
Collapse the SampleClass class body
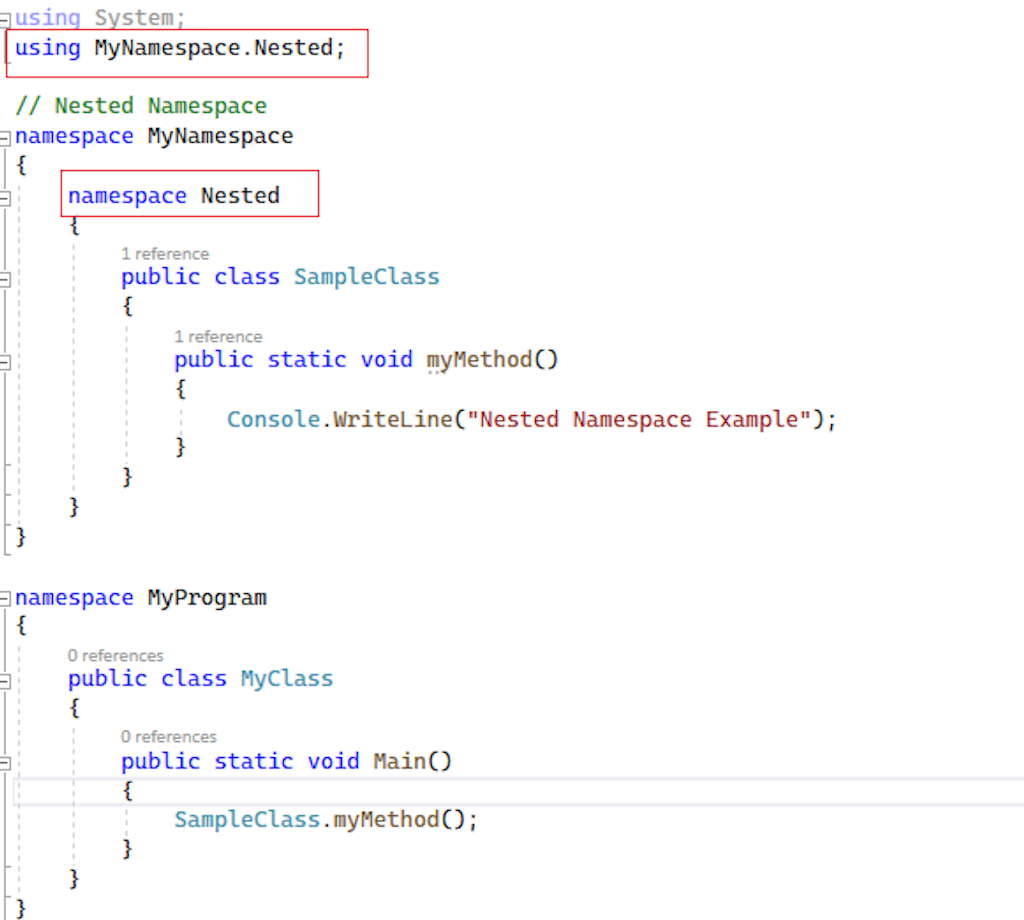point(5,277)
